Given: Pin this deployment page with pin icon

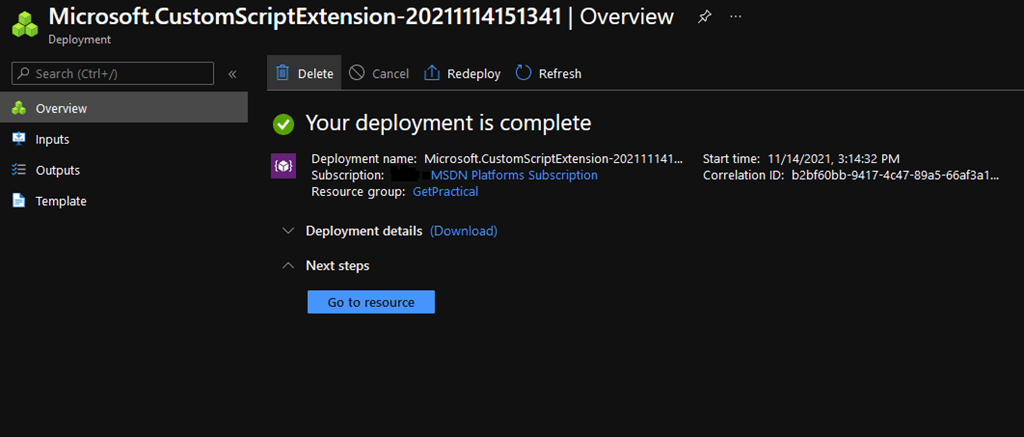Looking at the screenshot, I should pyautogui.click(x=704, y=18).
